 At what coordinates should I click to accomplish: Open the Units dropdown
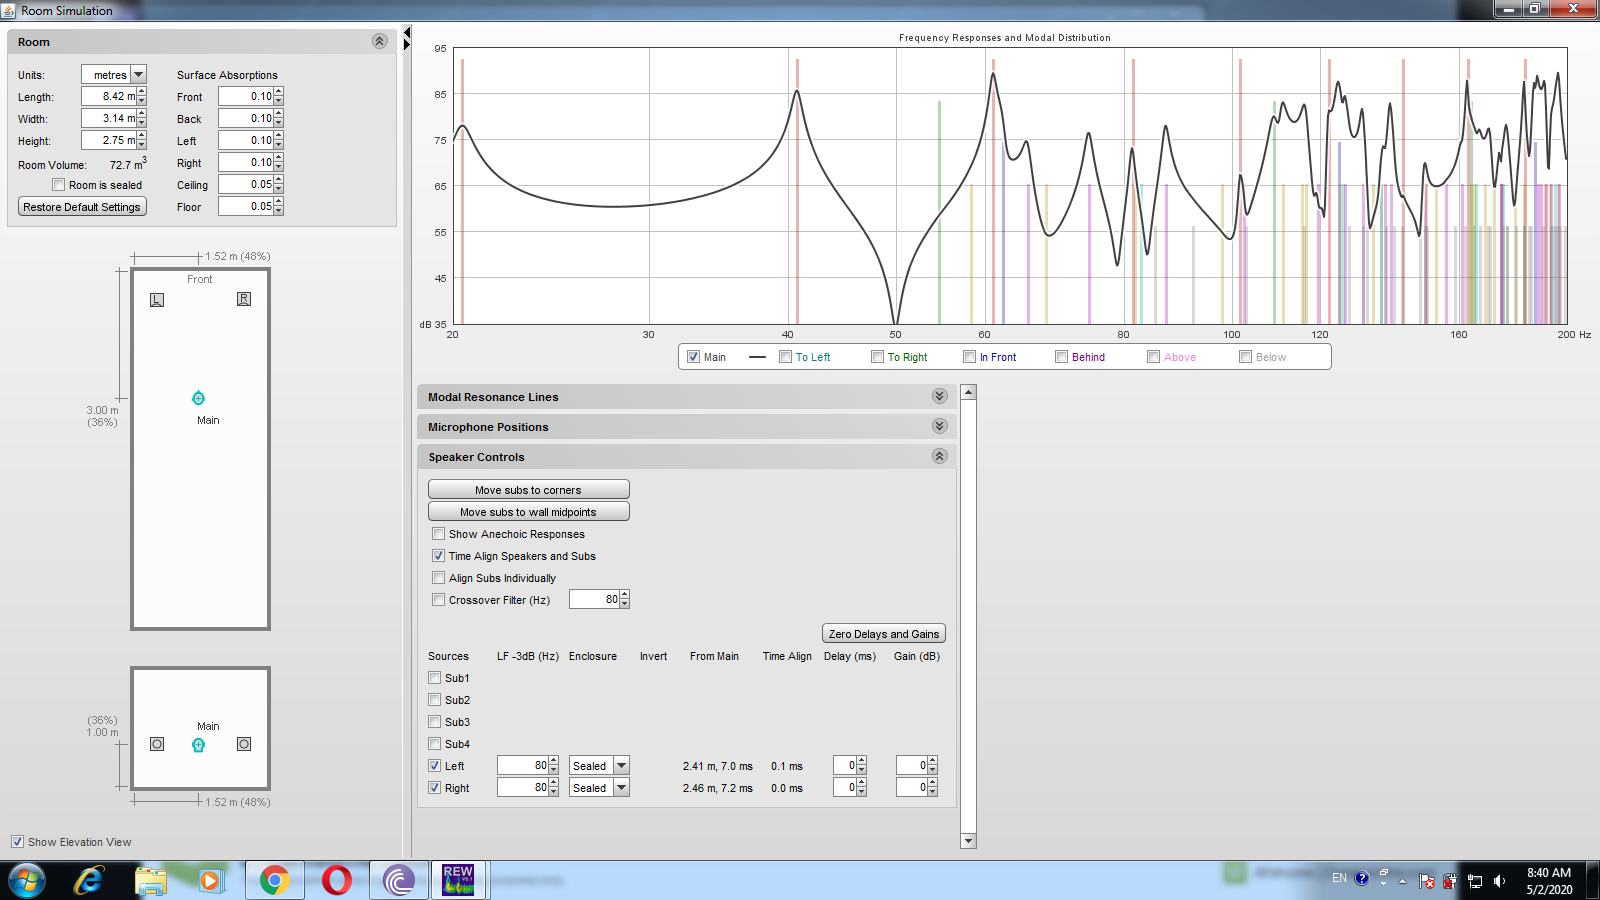(x=139, y=75)
